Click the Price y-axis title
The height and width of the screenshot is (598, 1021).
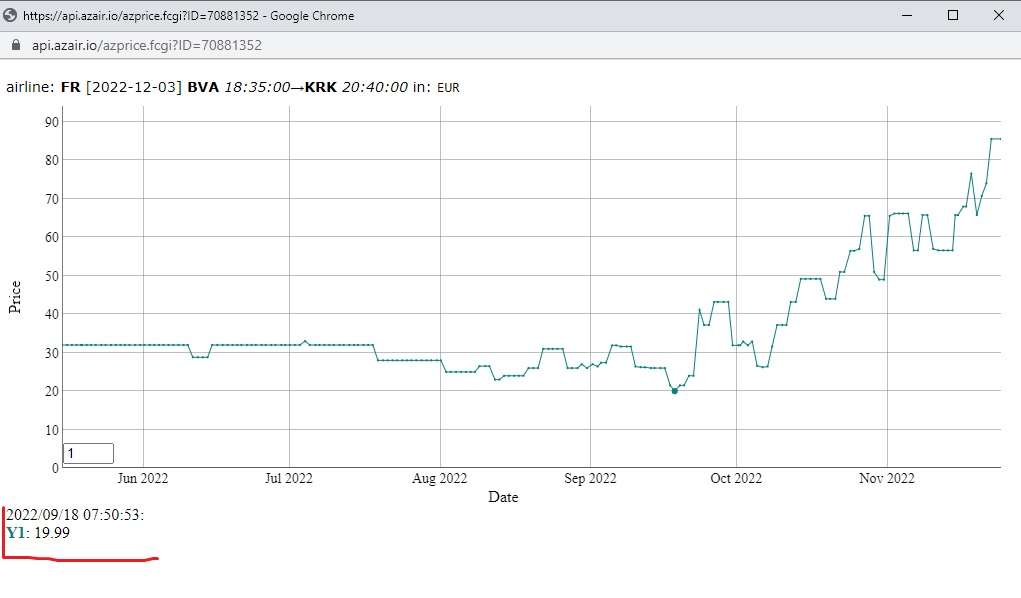tap(15, 297)
